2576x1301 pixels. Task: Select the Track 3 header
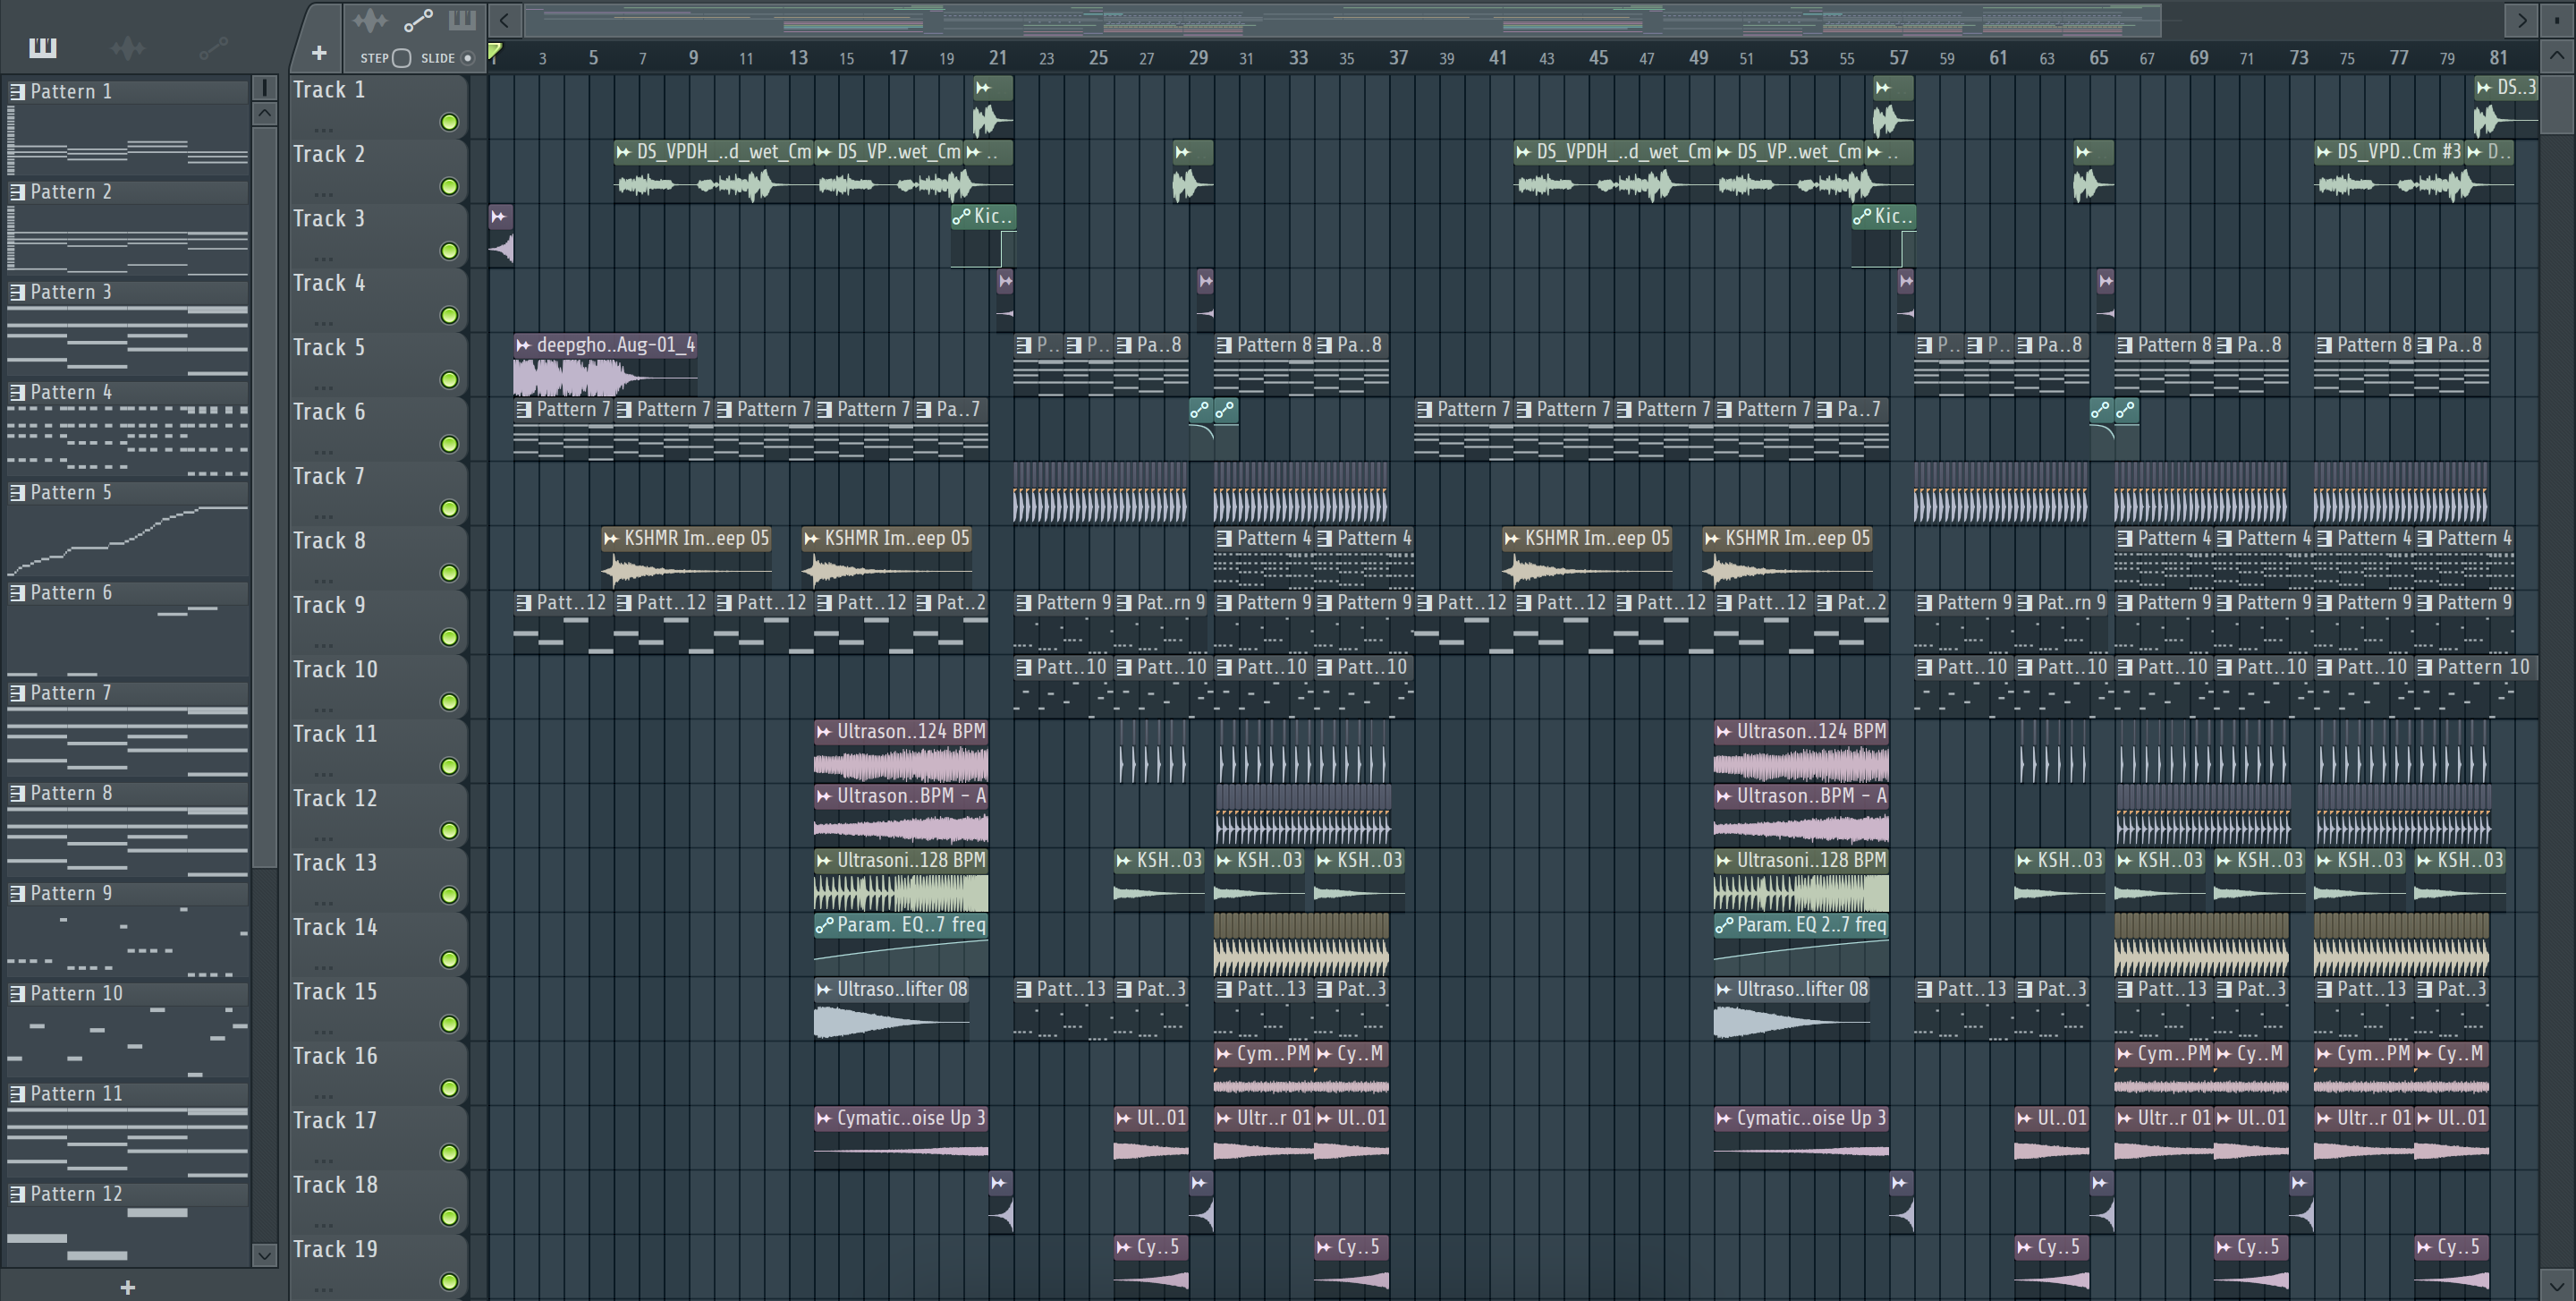[378, 235]
